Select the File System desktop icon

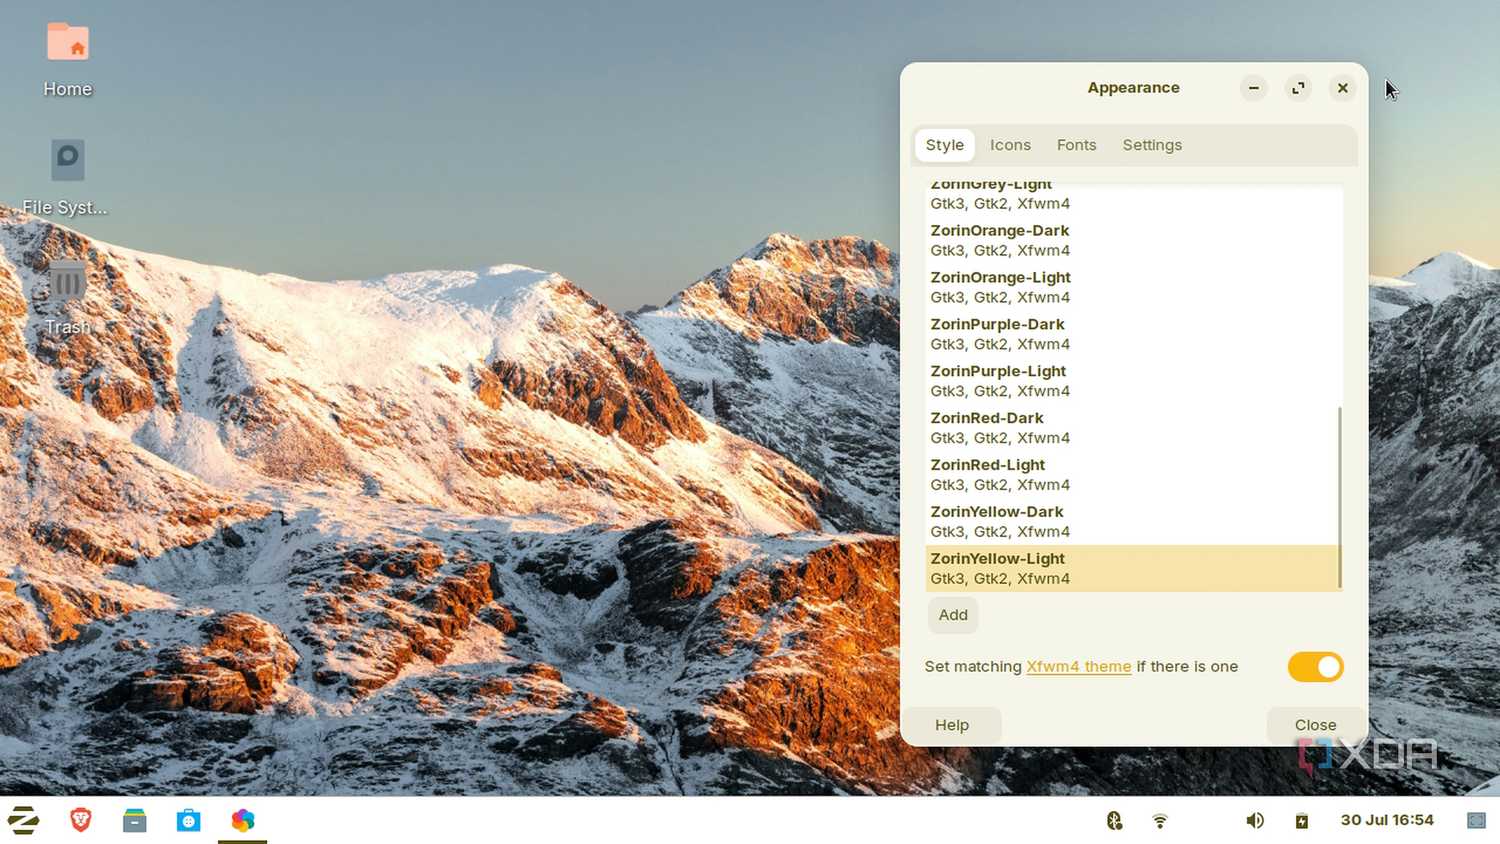point(66,177)
